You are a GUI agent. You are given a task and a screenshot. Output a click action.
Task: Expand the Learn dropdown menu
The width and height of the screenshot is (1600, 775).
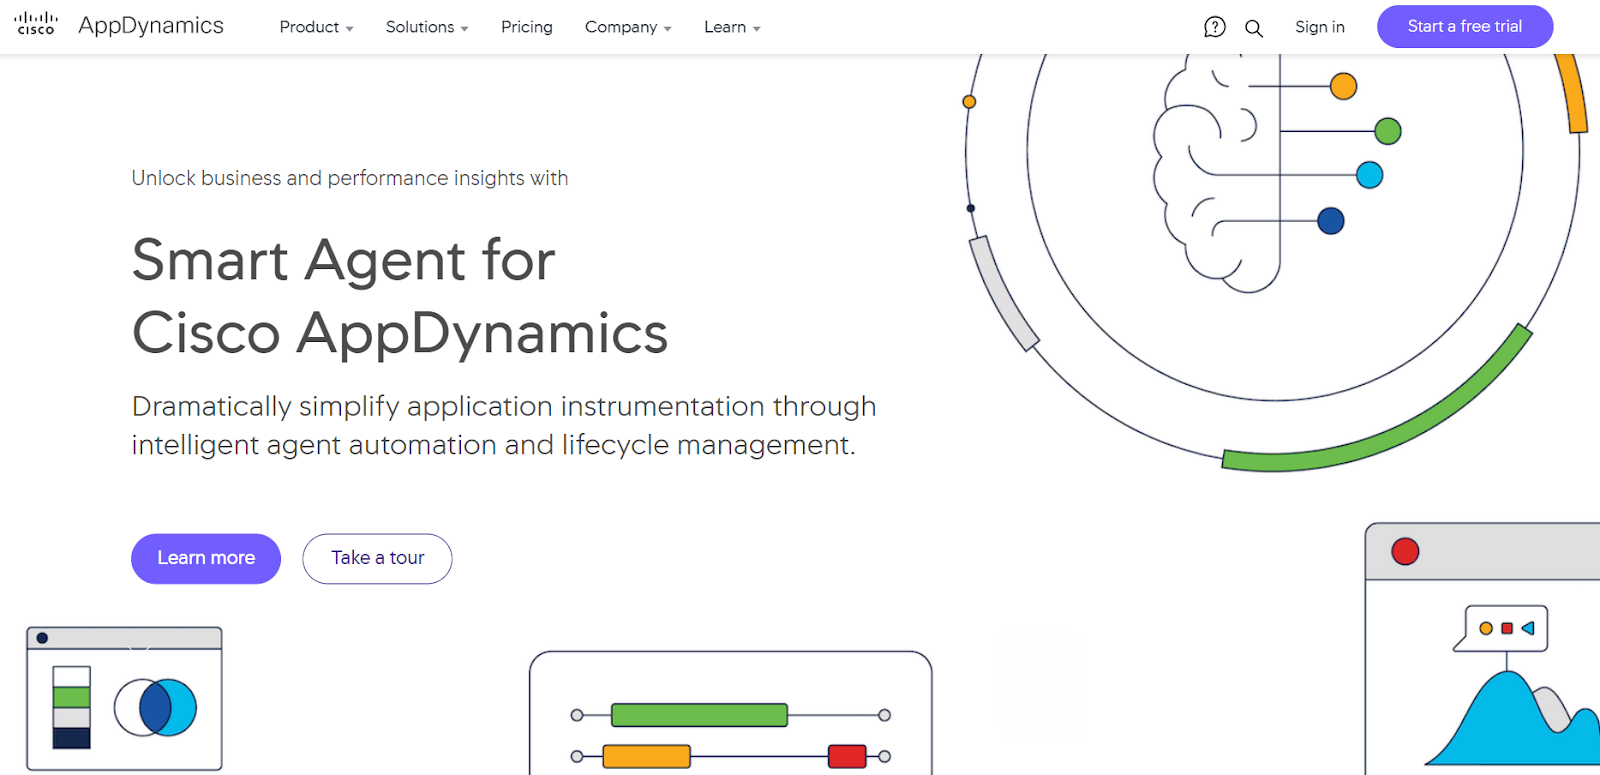coord(732,27)
